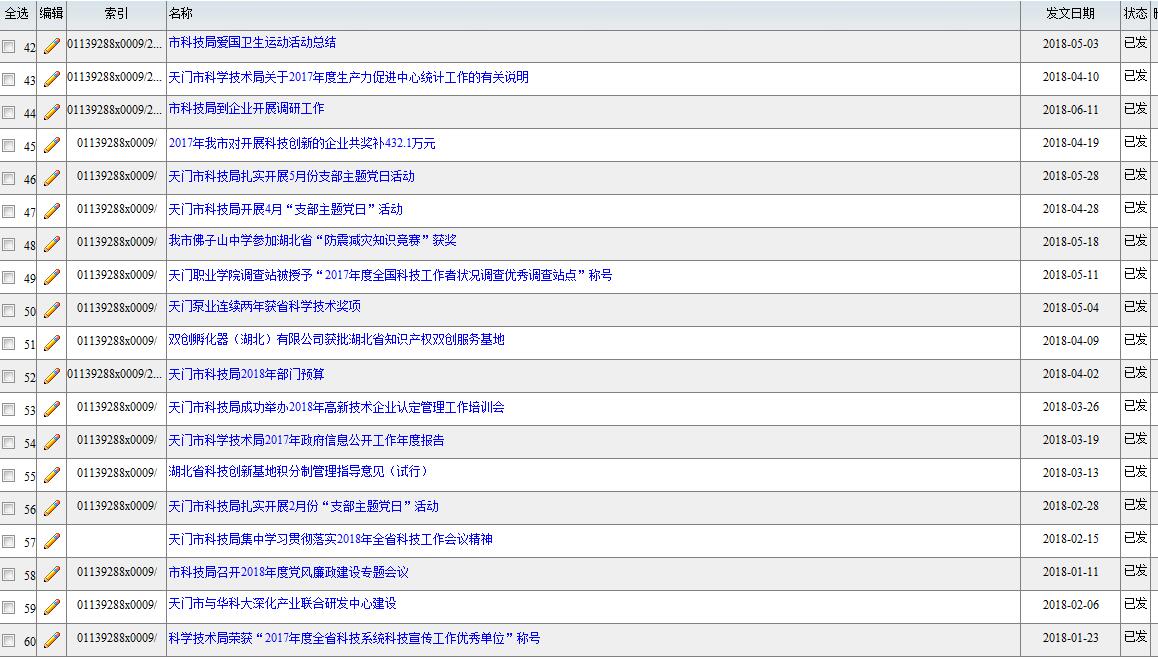Viewport: 1158px width, 660px height.
Task: Open 天门泵业连续两年获省科学技术奖项 article
Action: click(x=264, y=306)
